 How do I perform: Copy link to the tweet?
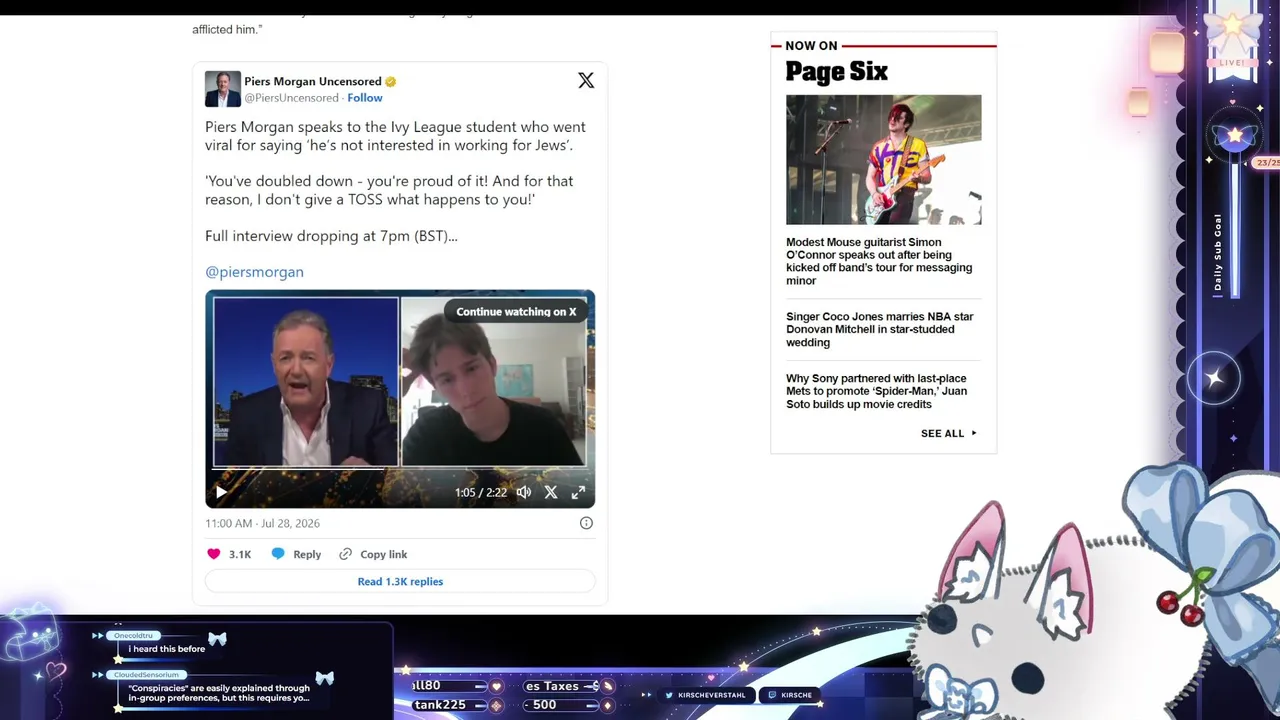point(384,554)
